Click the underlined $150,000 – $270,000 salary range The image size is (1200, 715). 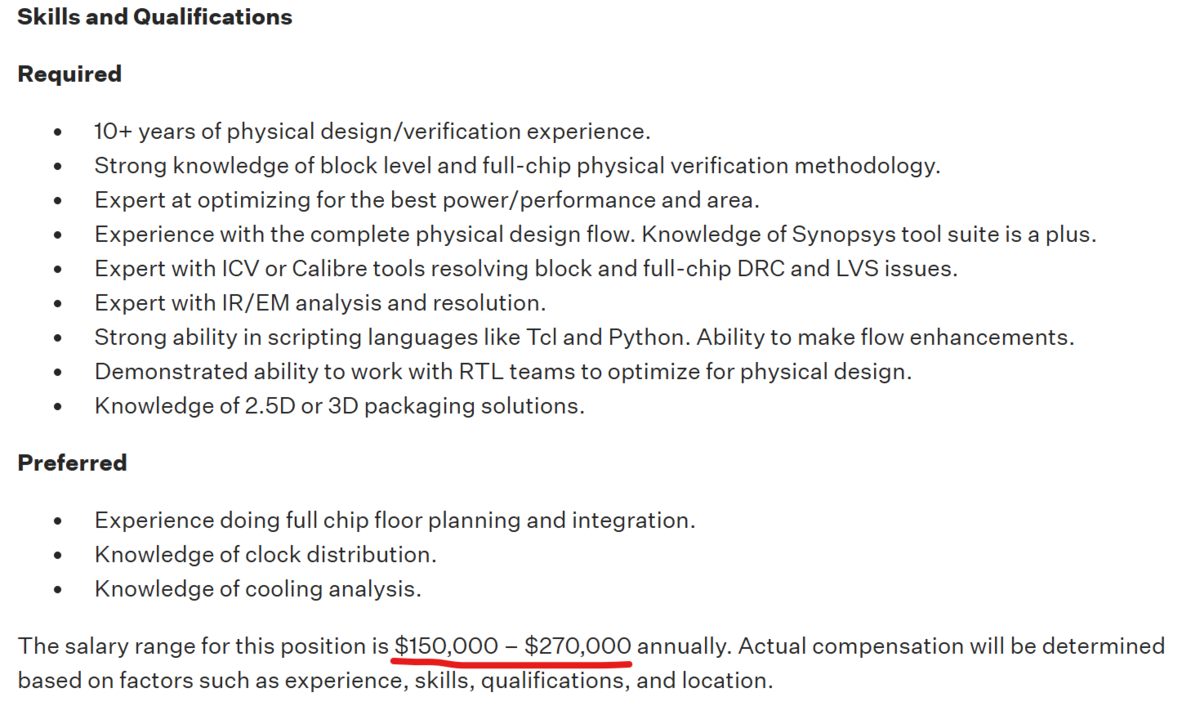click(x=513, y=646)
